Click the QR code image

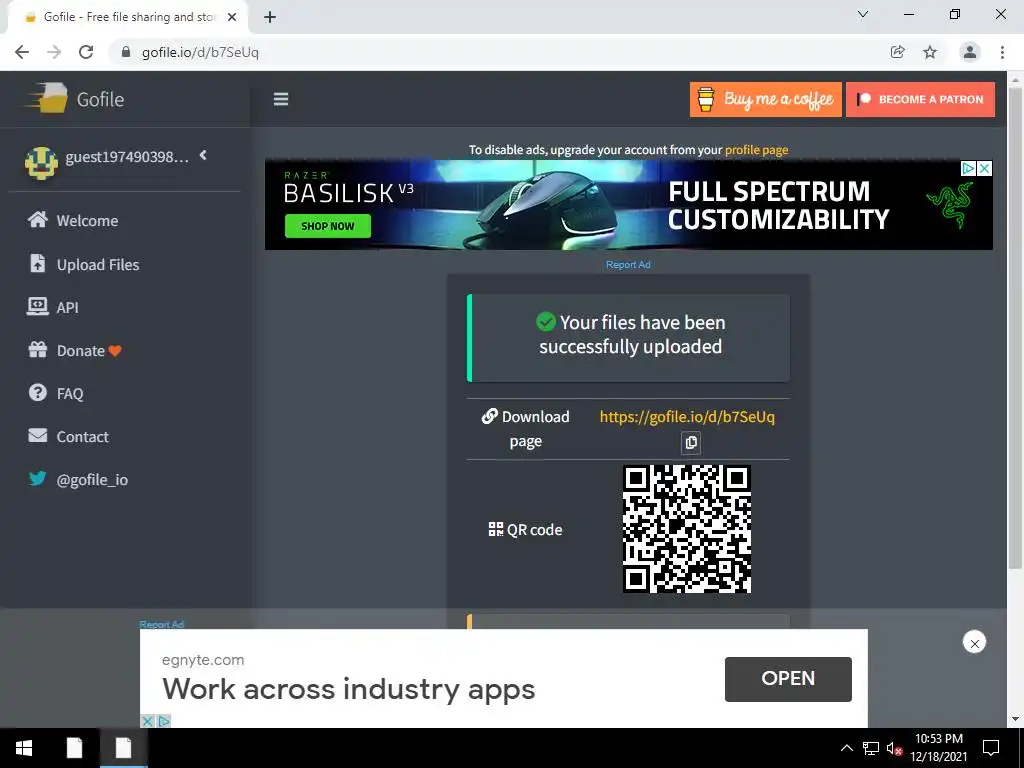(687, 529)
